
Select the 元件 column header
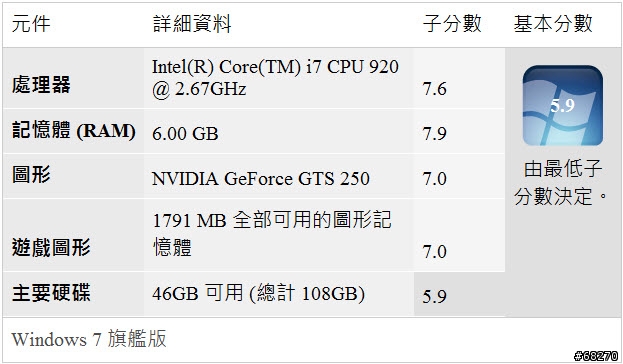pyautogui.click(x=31, y=23)
